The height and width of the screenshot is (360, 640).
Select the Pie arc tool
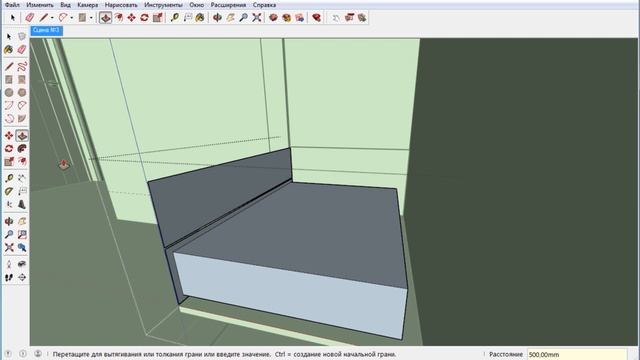[x=22, y=118]
